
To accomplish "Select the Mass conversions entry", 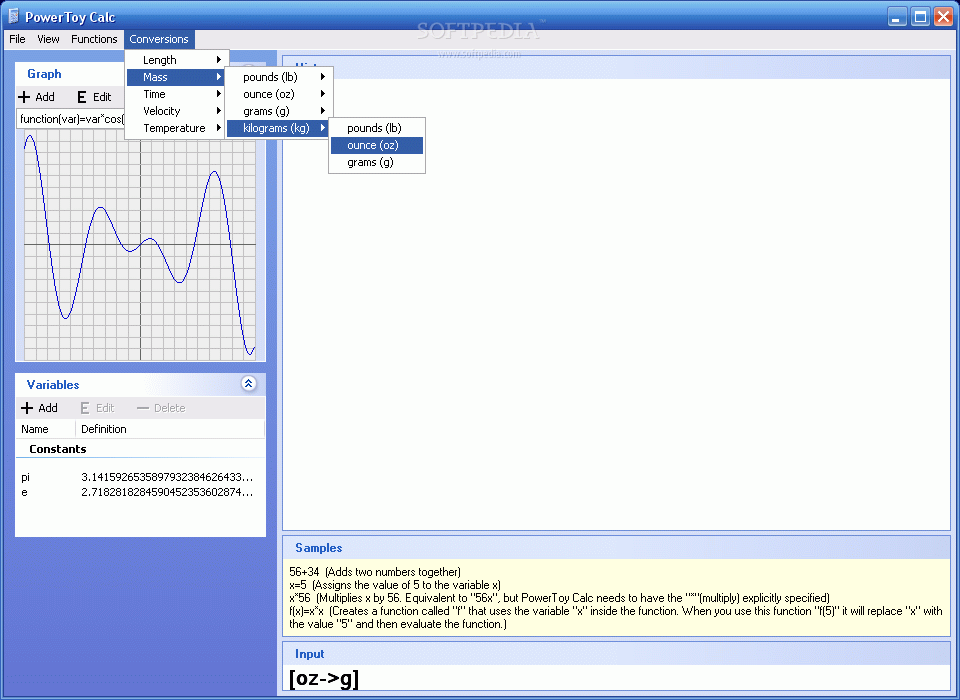I will point(176,77).
